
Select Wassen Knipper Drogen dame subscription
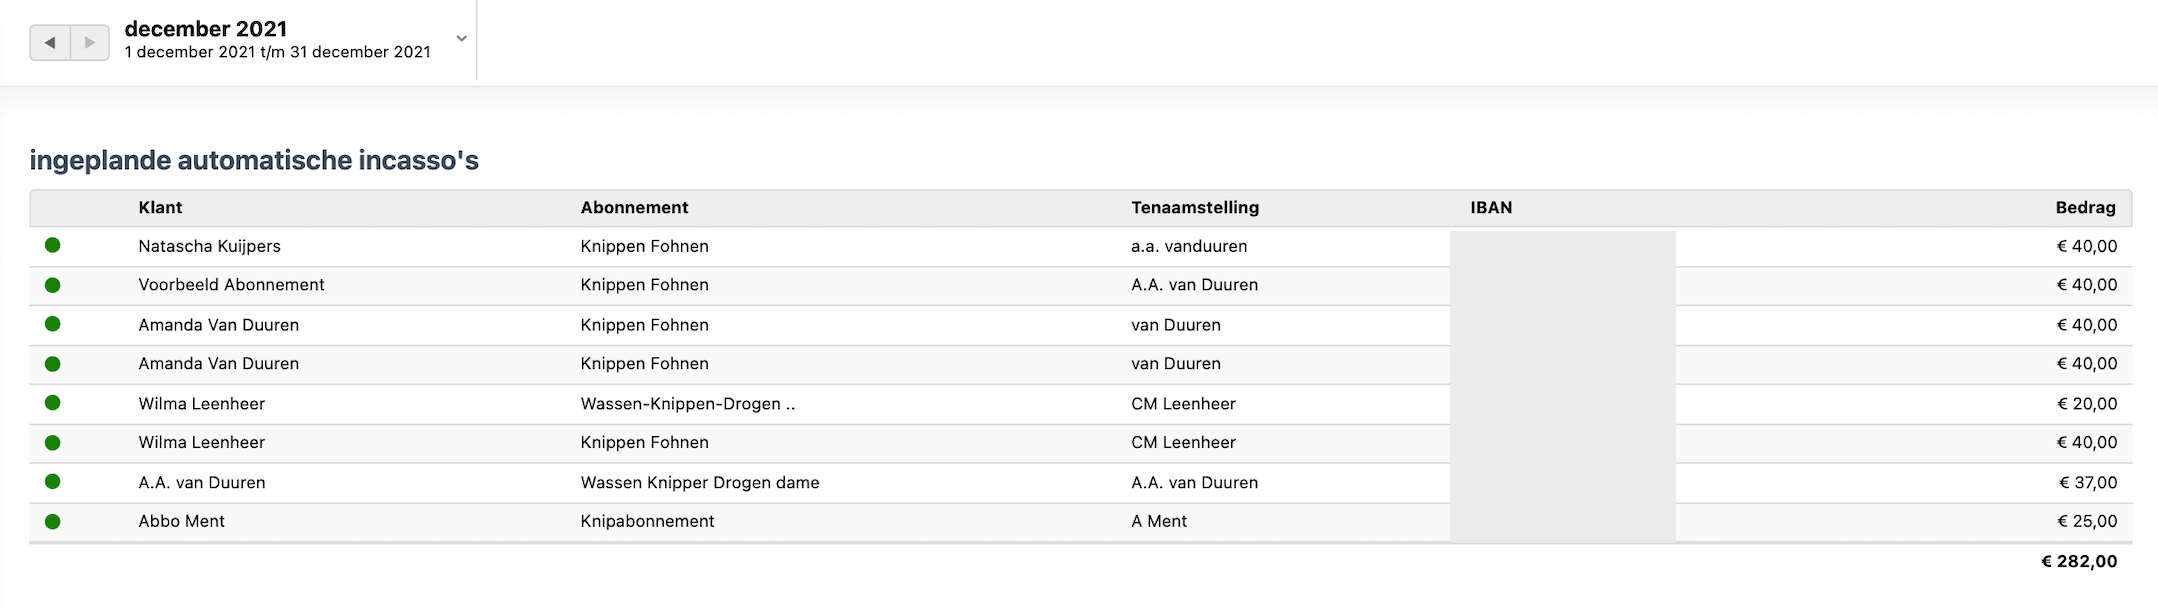click(x=699, y=482)
